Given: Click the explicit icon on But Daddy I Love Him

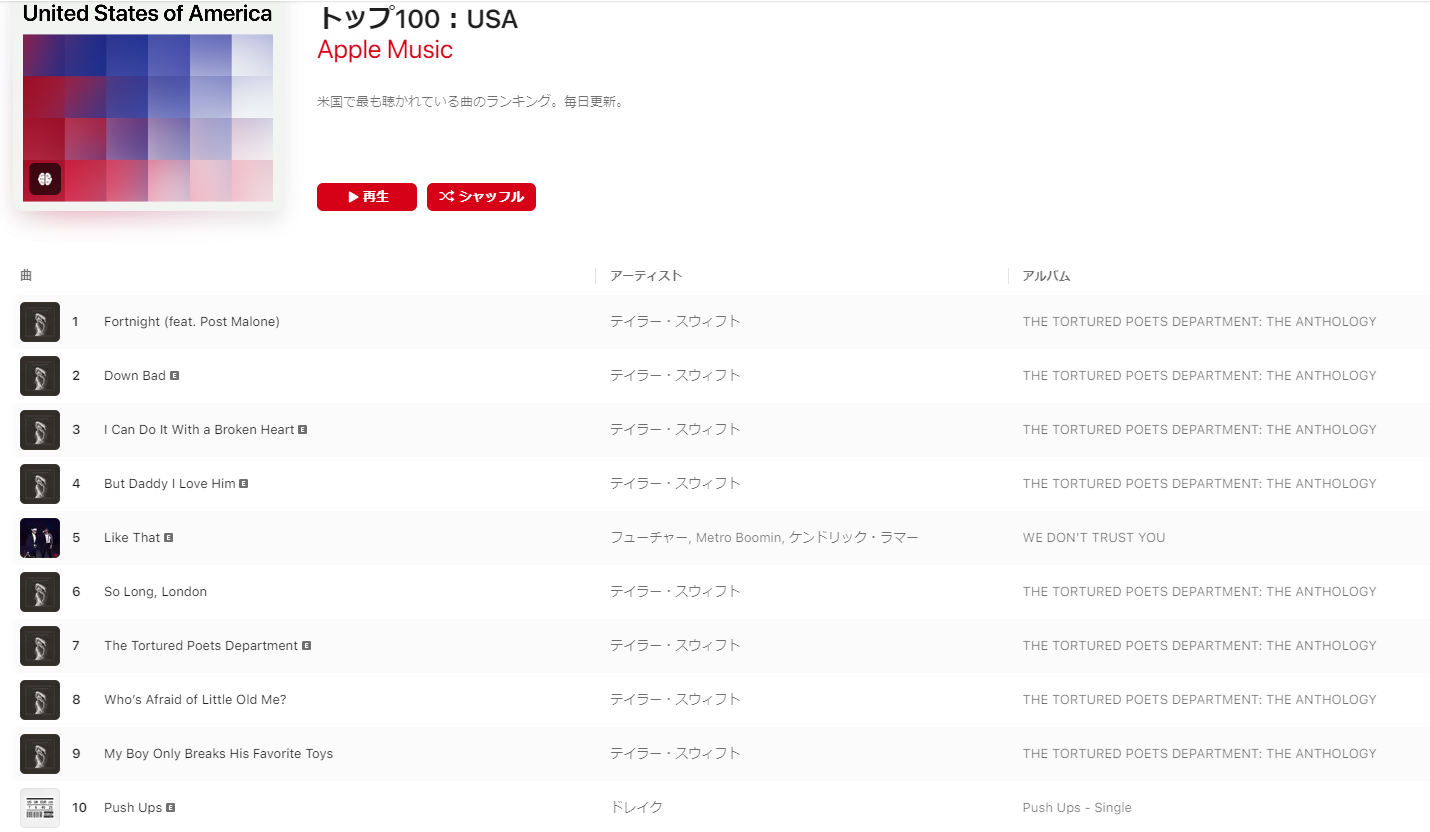Looking at the screenshot, I should click(x=244, y=483).
